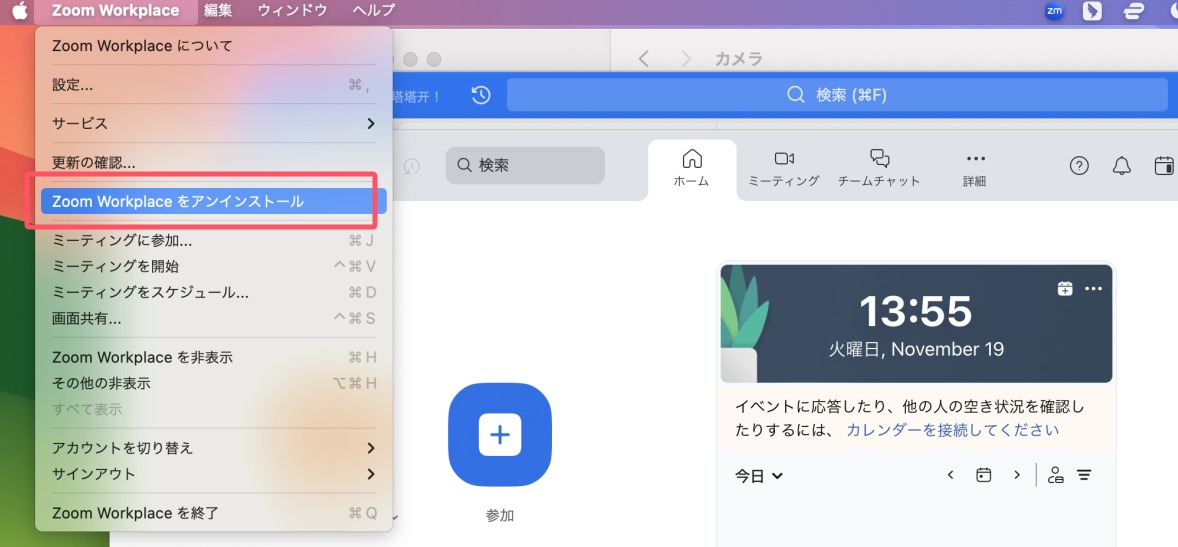
Task: Open the notifications bell icon
Action: pyautogui.click(x=1122, y=166)
